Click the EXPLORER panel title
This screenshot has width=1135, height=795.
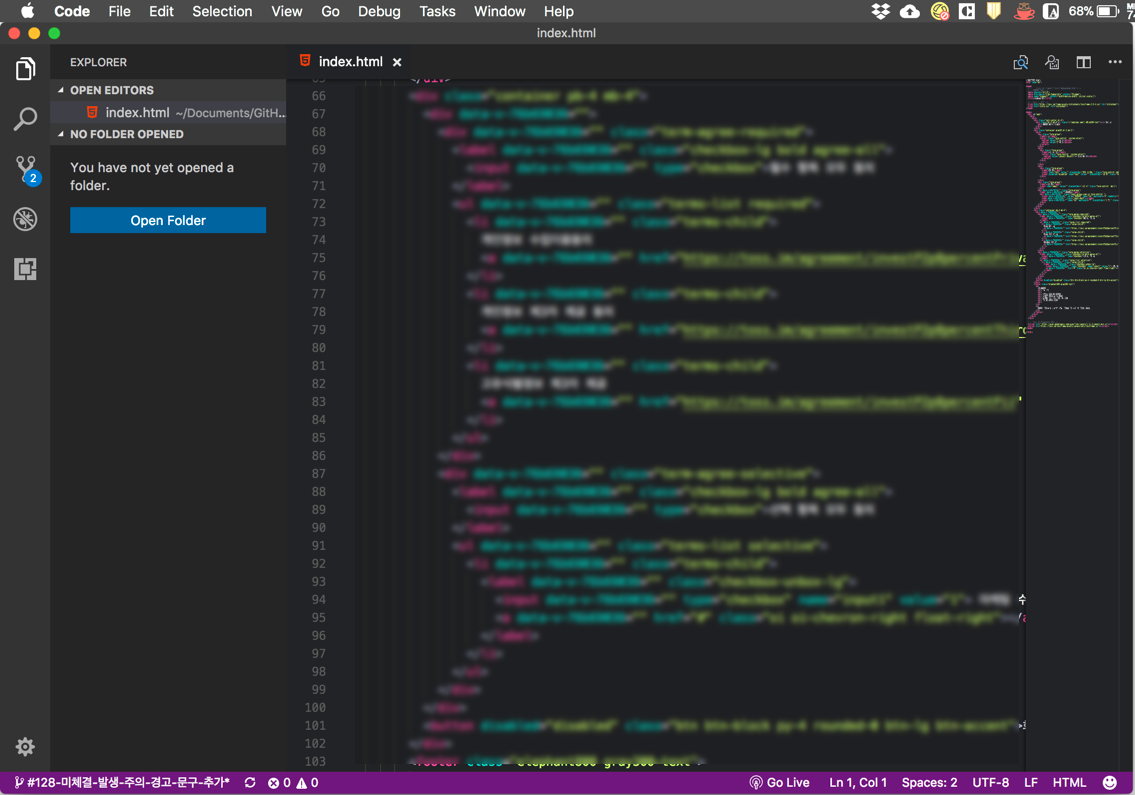click(98, 62)
